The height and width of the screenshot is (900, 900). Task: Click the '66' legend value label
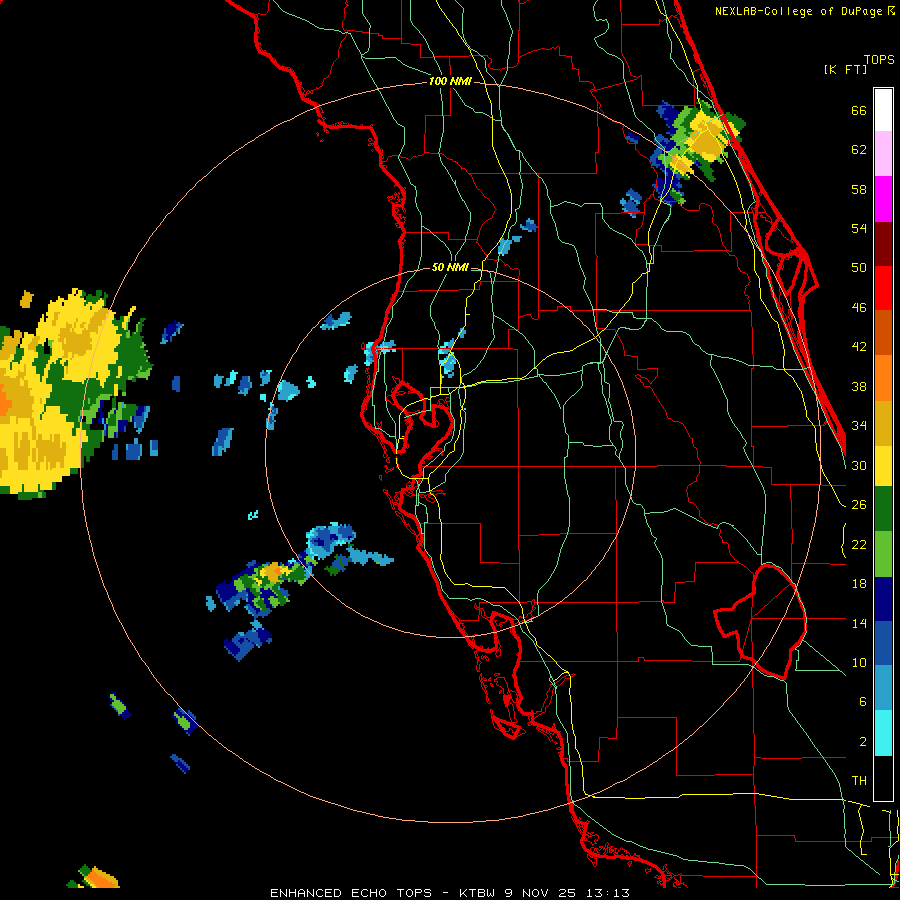(x=859, y=111)
